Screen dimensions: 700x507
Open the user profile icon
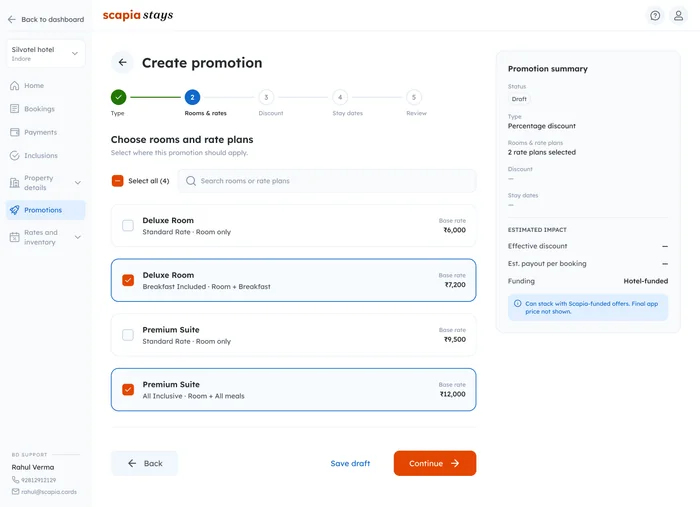[678, 16]
